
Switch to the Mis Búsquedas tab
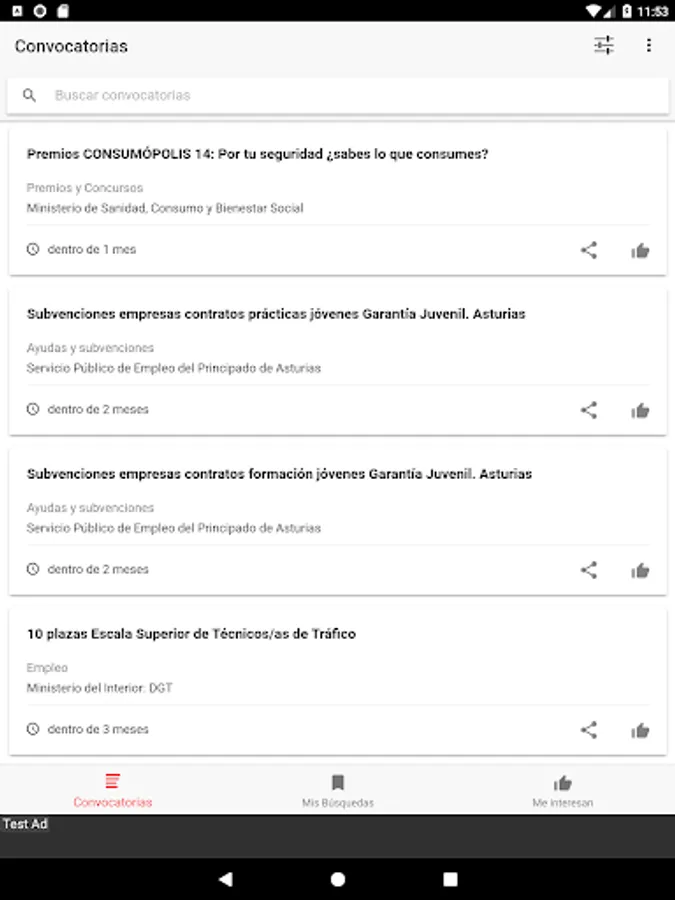[338, 790]
